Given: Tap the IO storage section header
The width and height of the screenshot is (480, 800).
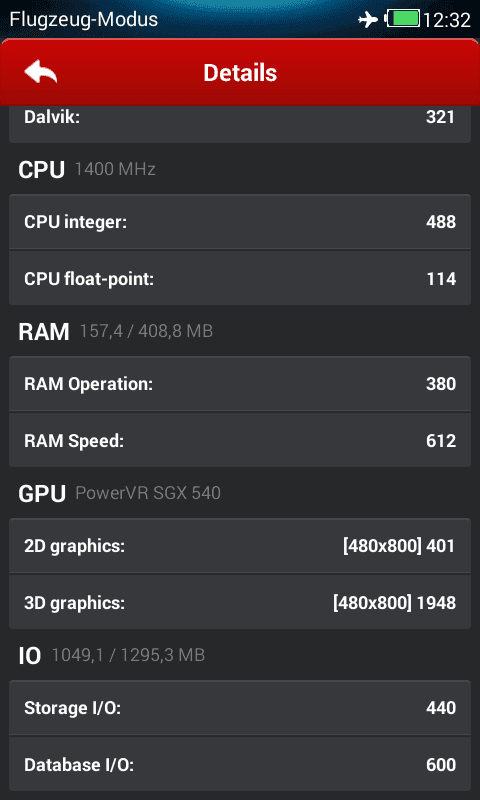Looking at the screenshot, I should click(x=111, y=655).
